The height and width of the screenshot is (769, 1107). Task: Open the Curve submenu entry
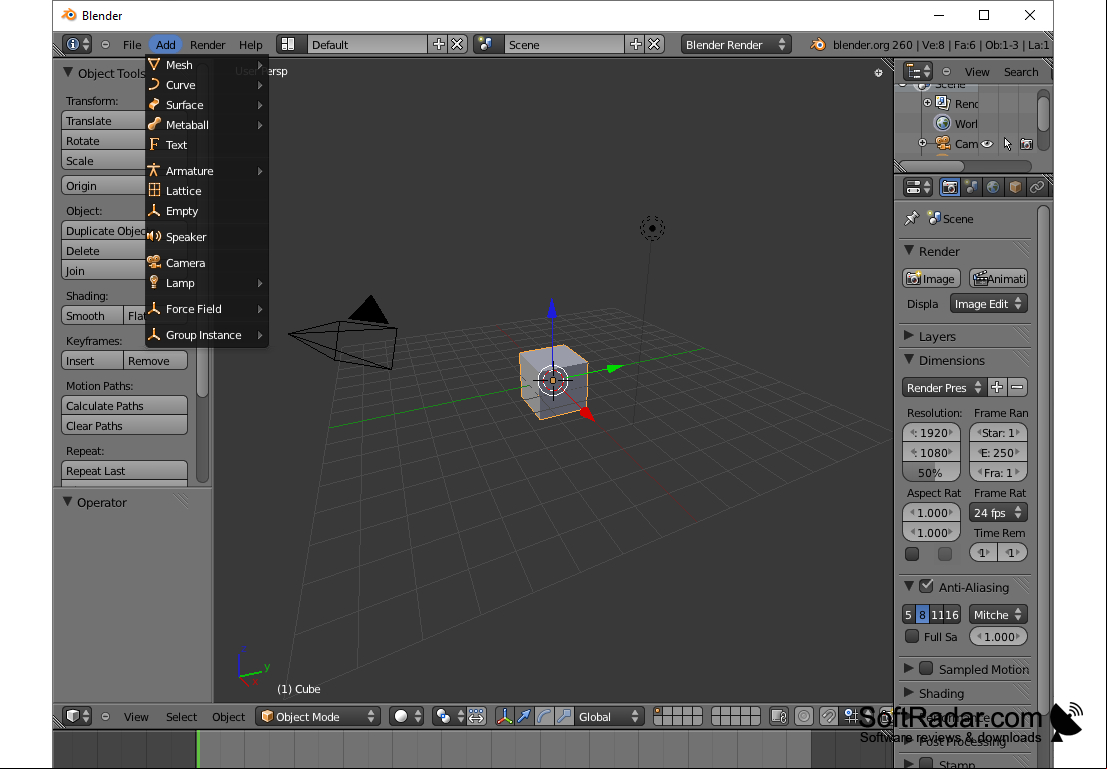click(x=206, y=85)
